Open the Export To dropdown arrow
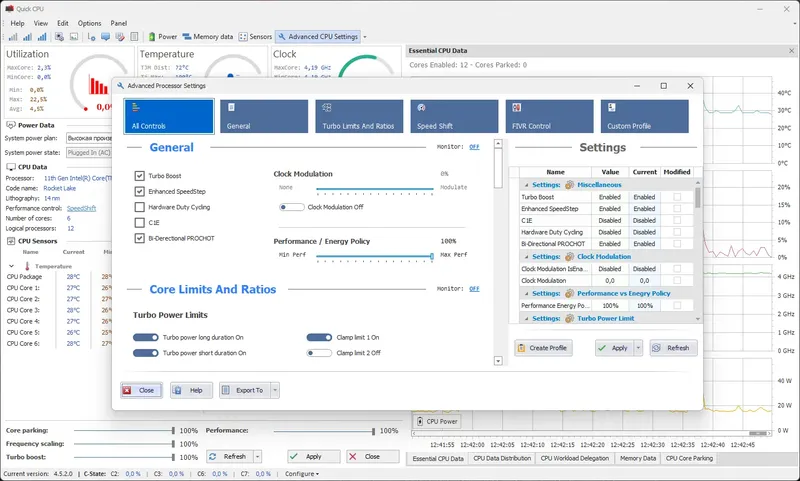This screenshot has height=481, width=800. 275,390
